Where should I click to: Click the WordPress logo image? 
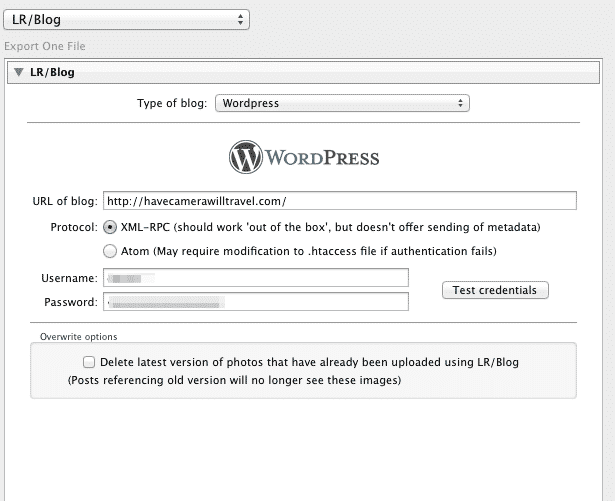pyautogui.click(x=304, y=157)
